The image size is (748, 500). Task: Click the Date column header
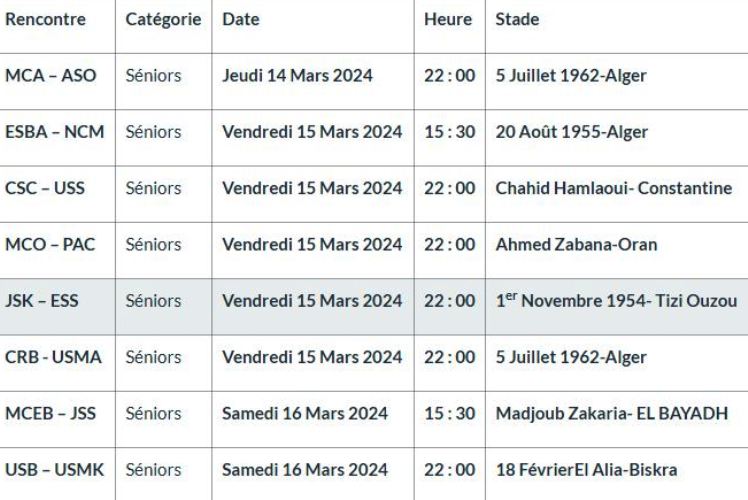point(240,20)
